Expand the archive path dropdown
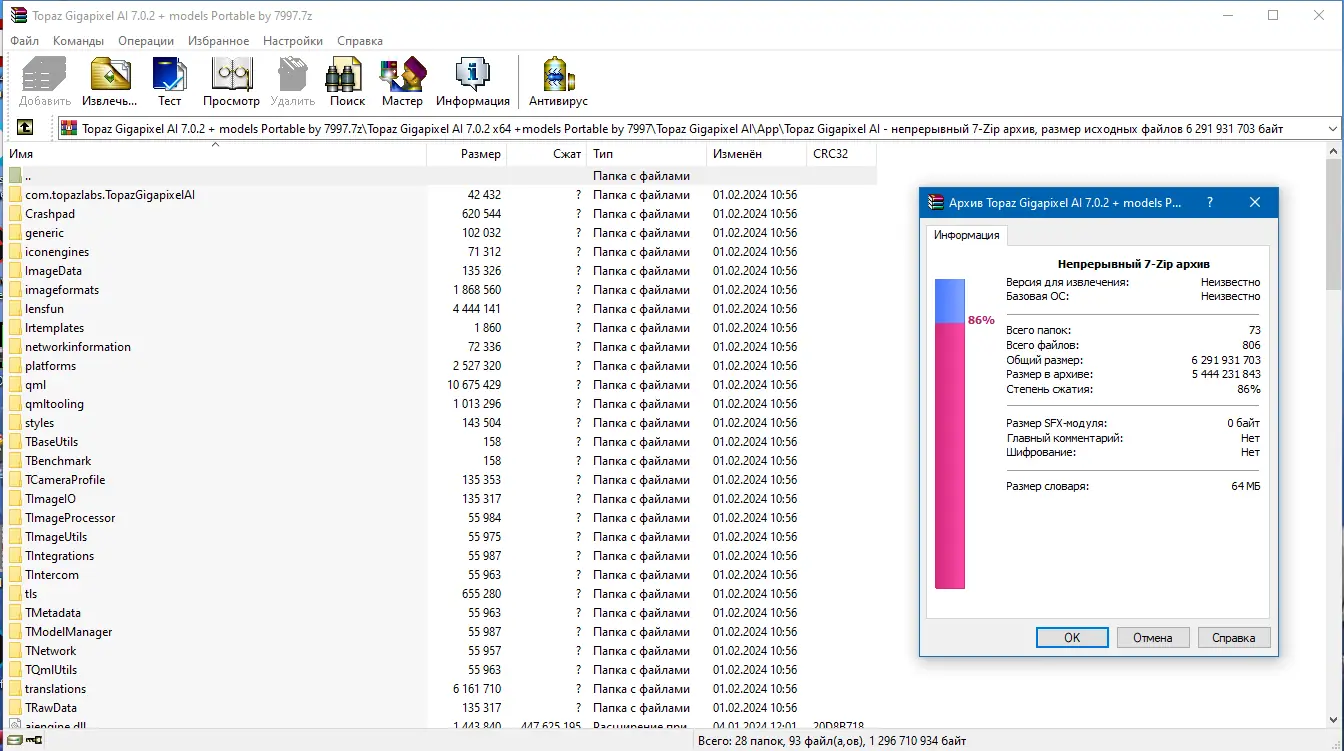Viewport: 1344px width, 751px height. tap(1331, 129)
